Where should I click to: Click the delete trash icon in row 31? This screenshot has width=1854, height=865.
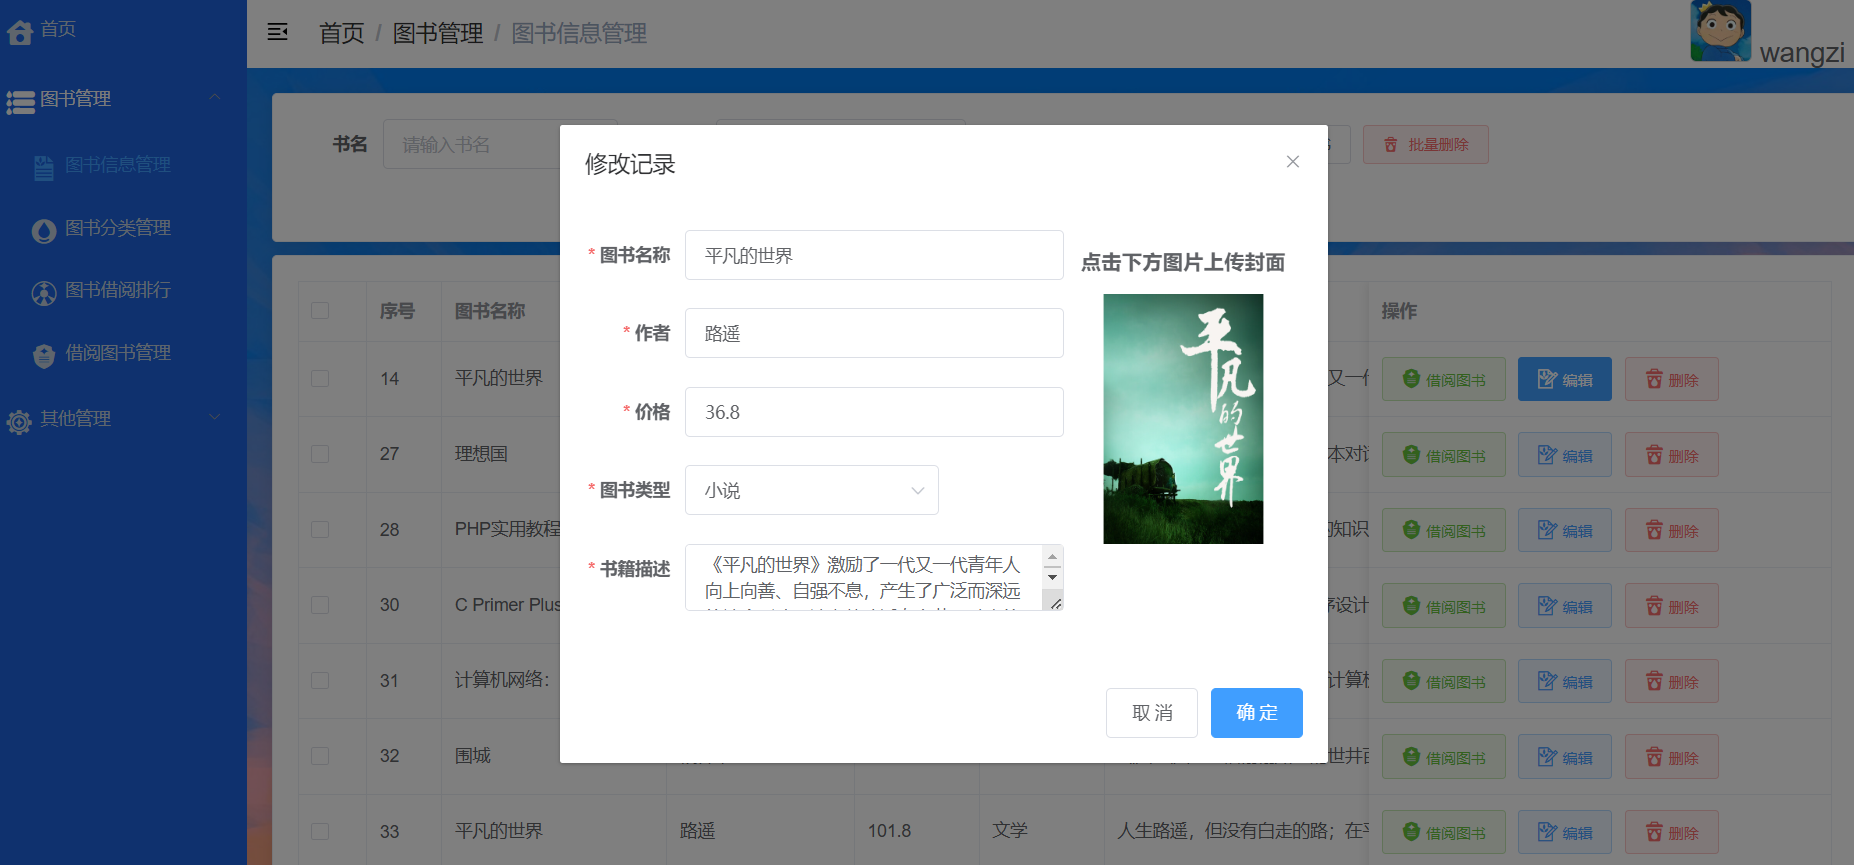1654,681
